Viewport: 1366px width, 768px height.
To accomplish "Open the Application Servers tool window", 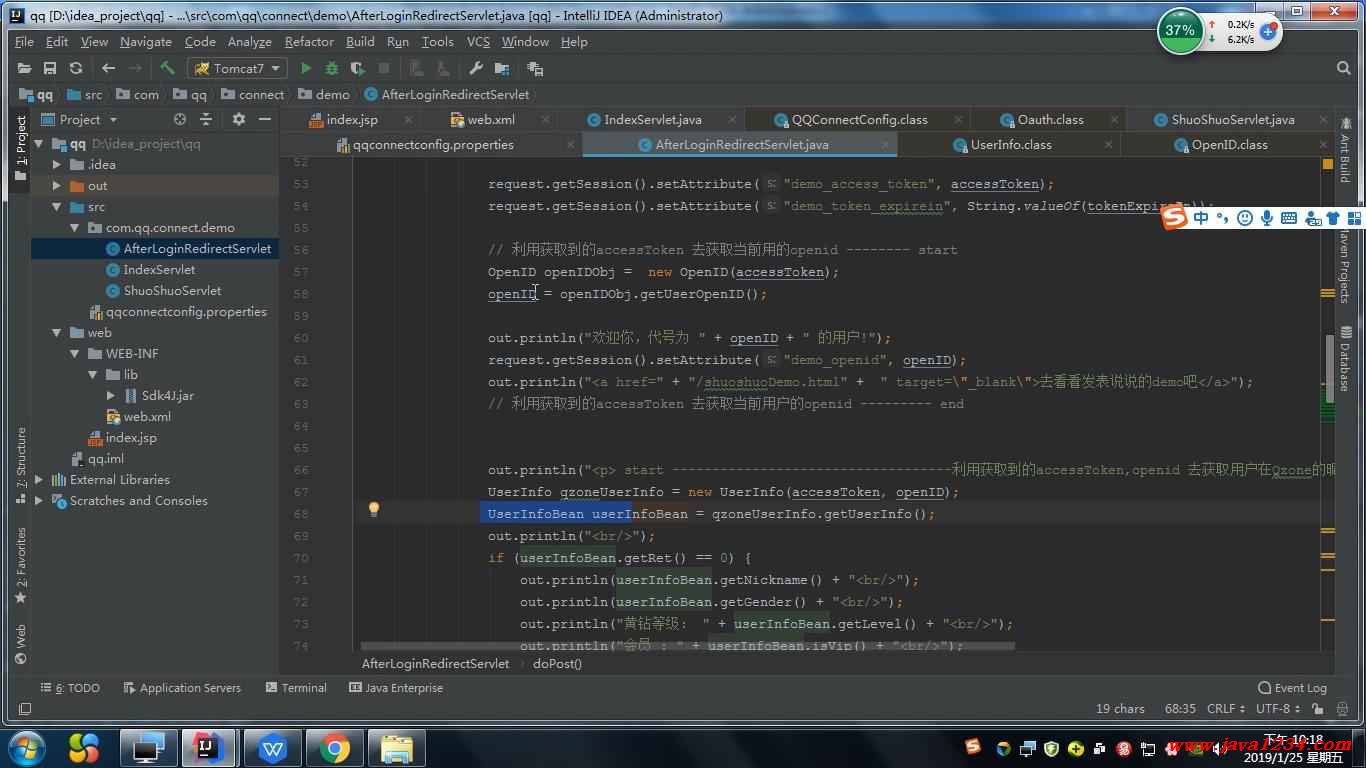I will click(x=182, y=688).
